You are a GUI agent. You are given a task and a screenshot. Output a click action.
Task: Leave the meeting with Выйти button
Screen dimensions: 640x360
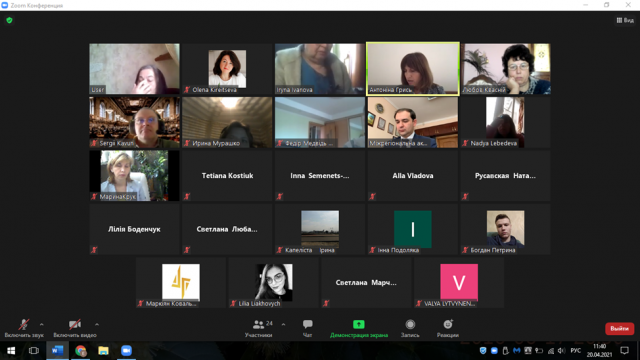[x=619, y=329]
